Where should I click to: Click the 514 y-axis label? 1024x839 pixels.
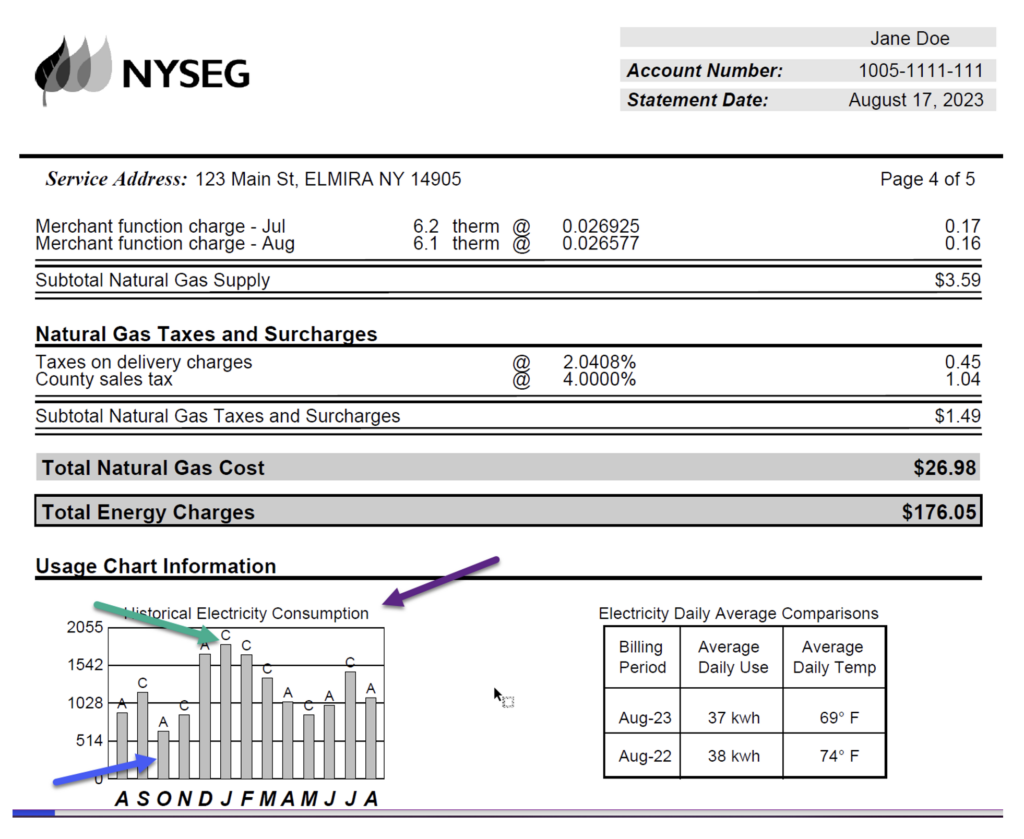pos(89,741)
